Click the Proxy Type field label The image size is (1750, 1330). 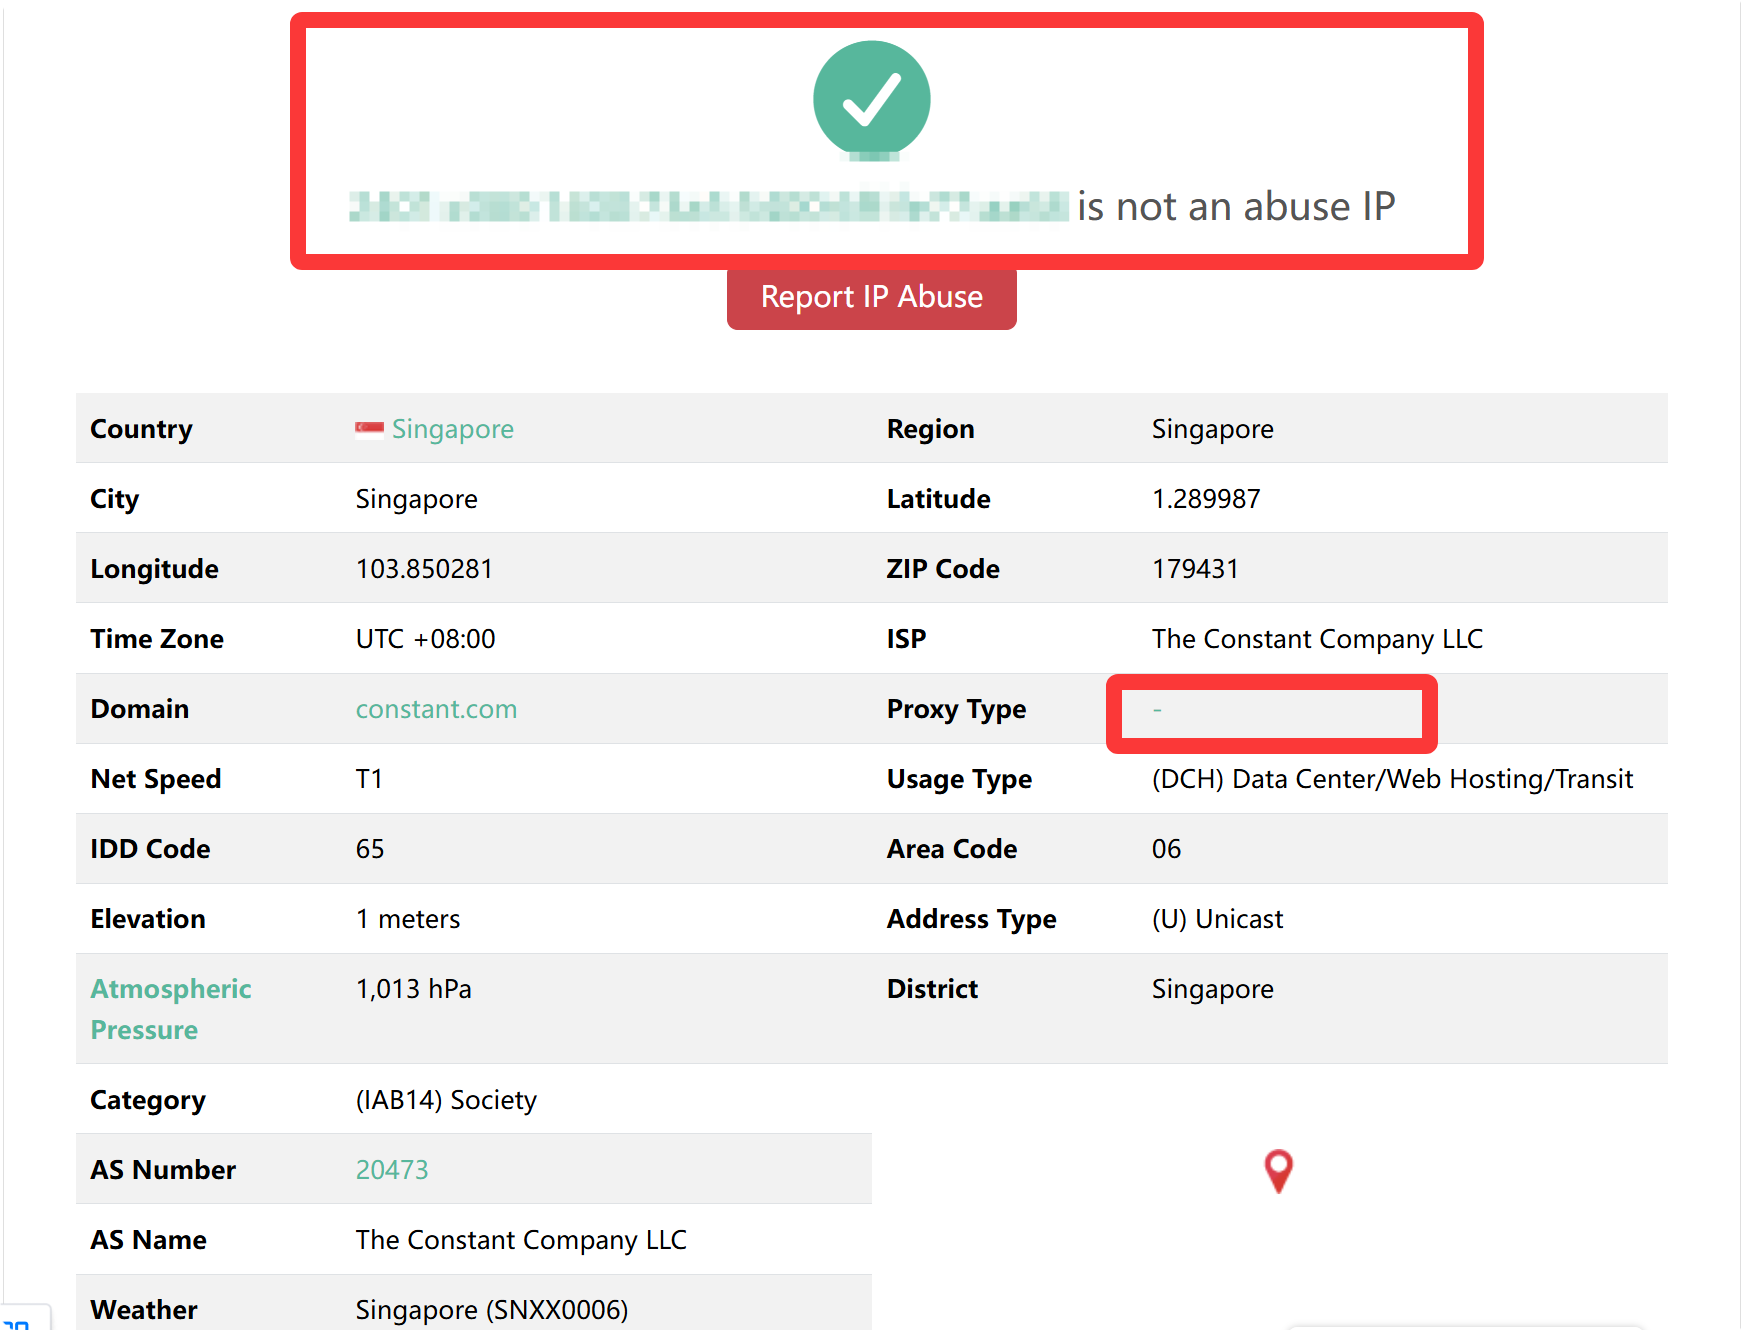(956, 709)
